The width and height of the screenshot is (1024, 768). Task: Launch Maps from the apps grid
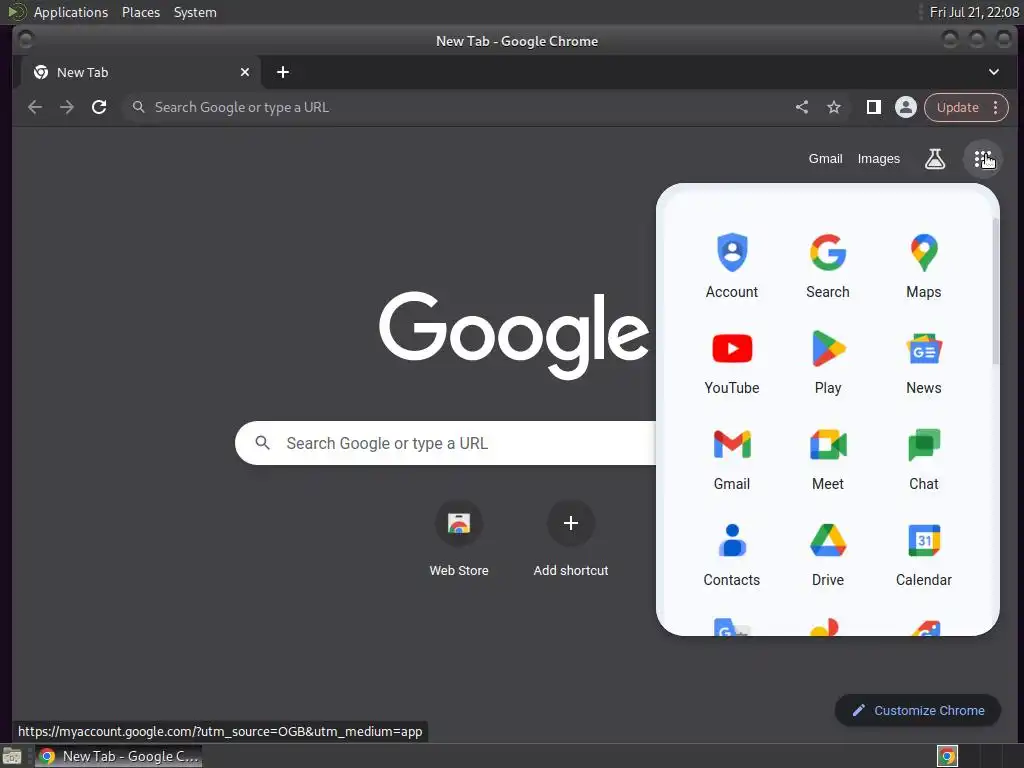pyautogui.click(x=923, y=265)
